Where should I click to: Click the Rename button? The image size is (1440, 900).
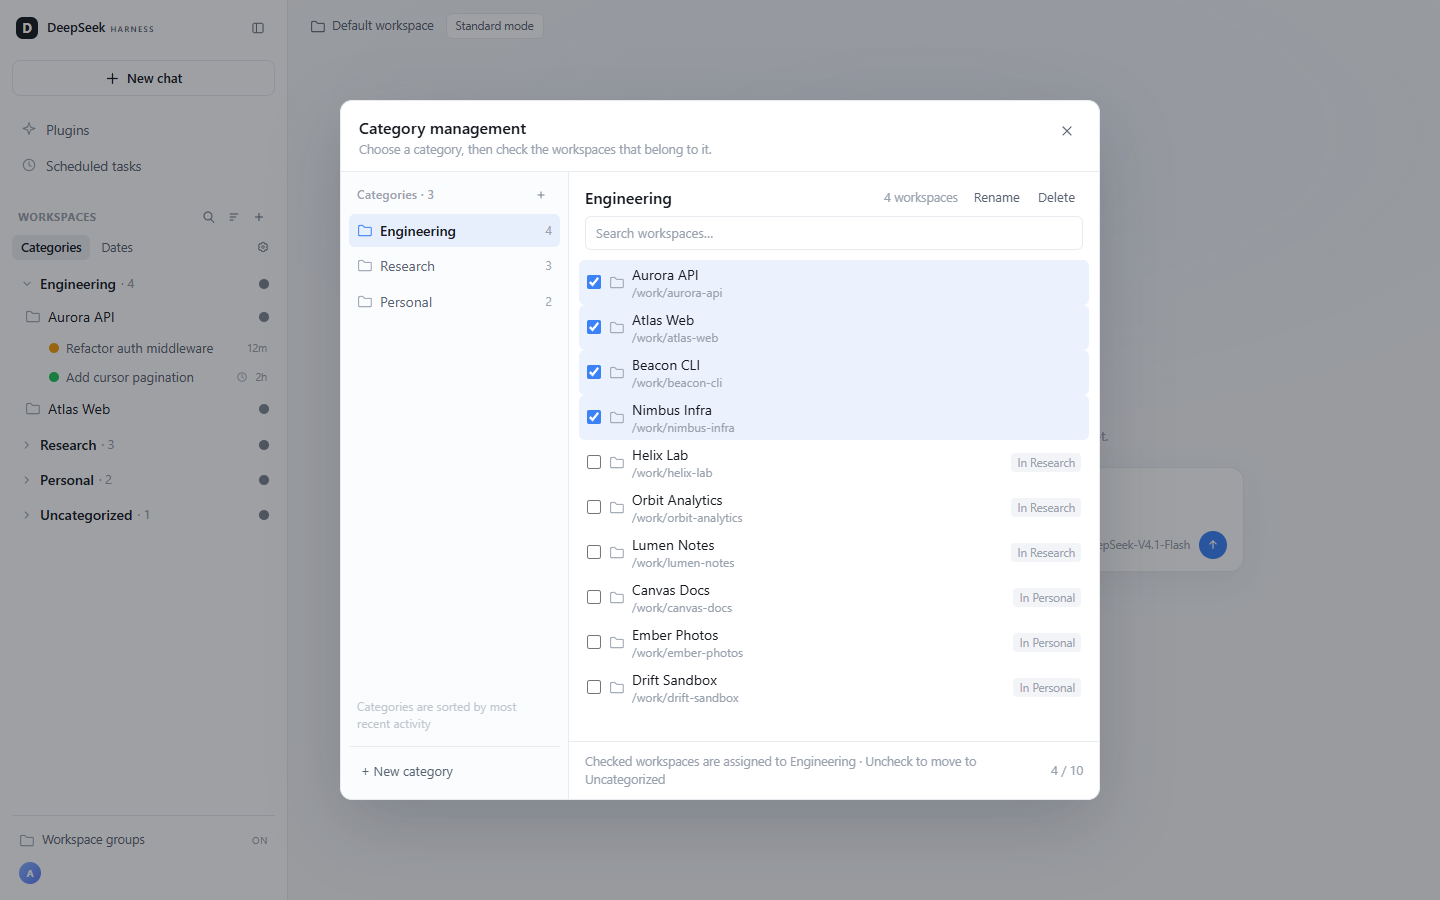997,198
